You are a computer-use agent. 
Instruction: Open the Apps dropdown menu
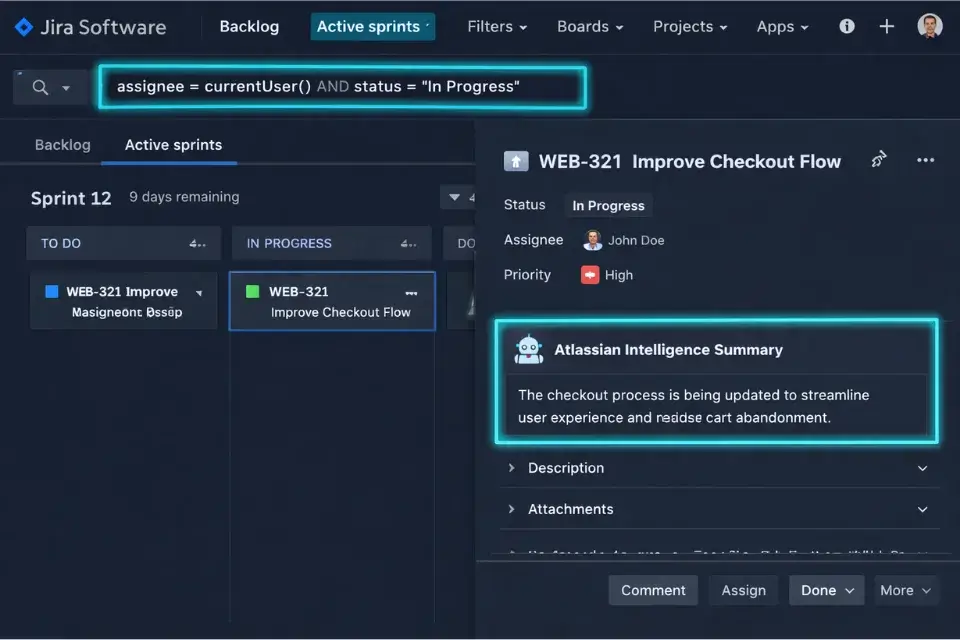(x=782, y=26)
